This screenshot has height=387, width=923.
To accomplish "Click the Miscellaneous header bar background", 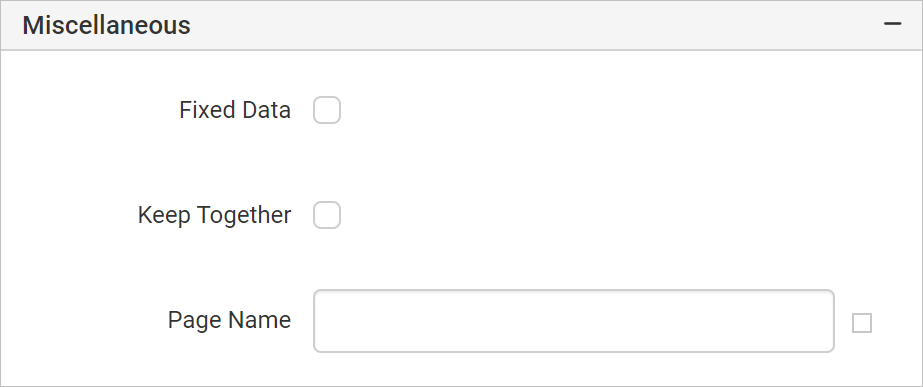I will pyautogui.click(x=462, y=25).
